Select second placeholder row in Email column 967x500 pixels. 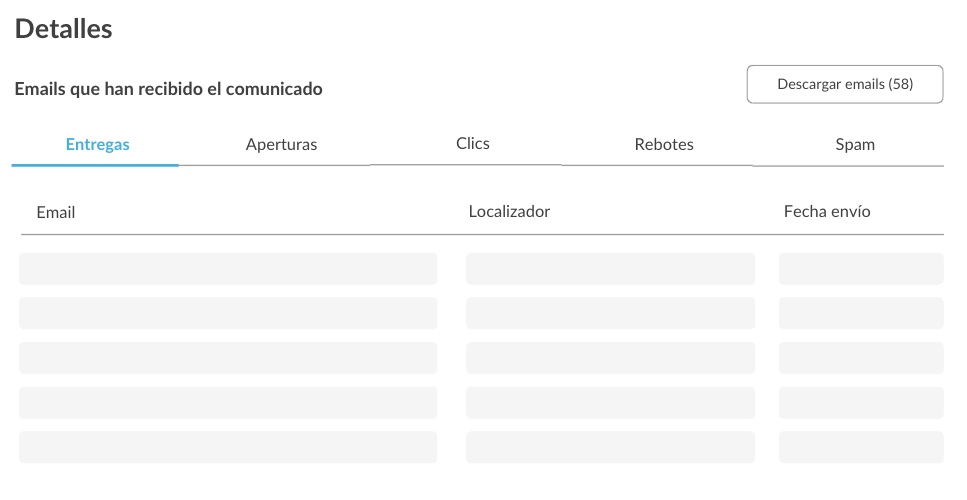click(228, 313)
